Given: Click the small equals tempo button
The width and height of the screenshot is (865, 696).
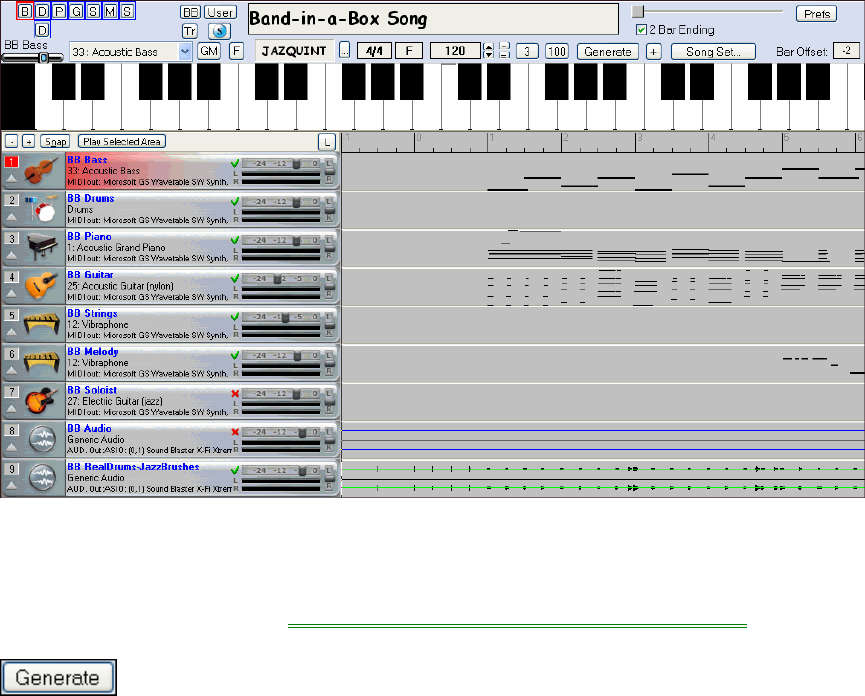Looking at the screenshot, I should point(504,55).
